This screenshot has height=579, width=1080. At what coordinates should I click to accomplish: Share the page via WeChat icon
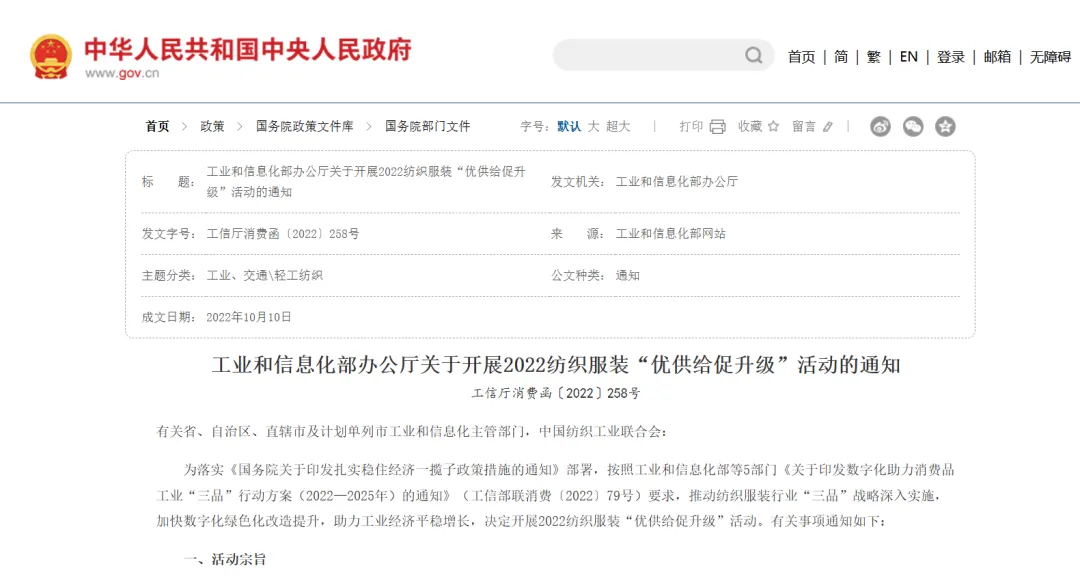coord(913,126)
